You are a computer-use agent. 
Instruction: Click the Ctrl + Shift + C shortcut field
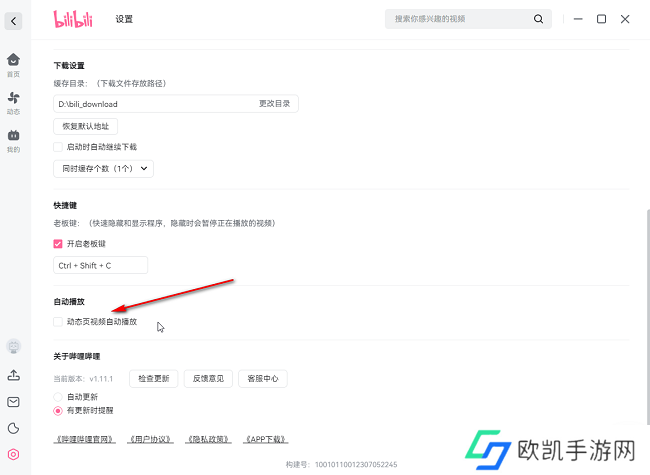100,265
